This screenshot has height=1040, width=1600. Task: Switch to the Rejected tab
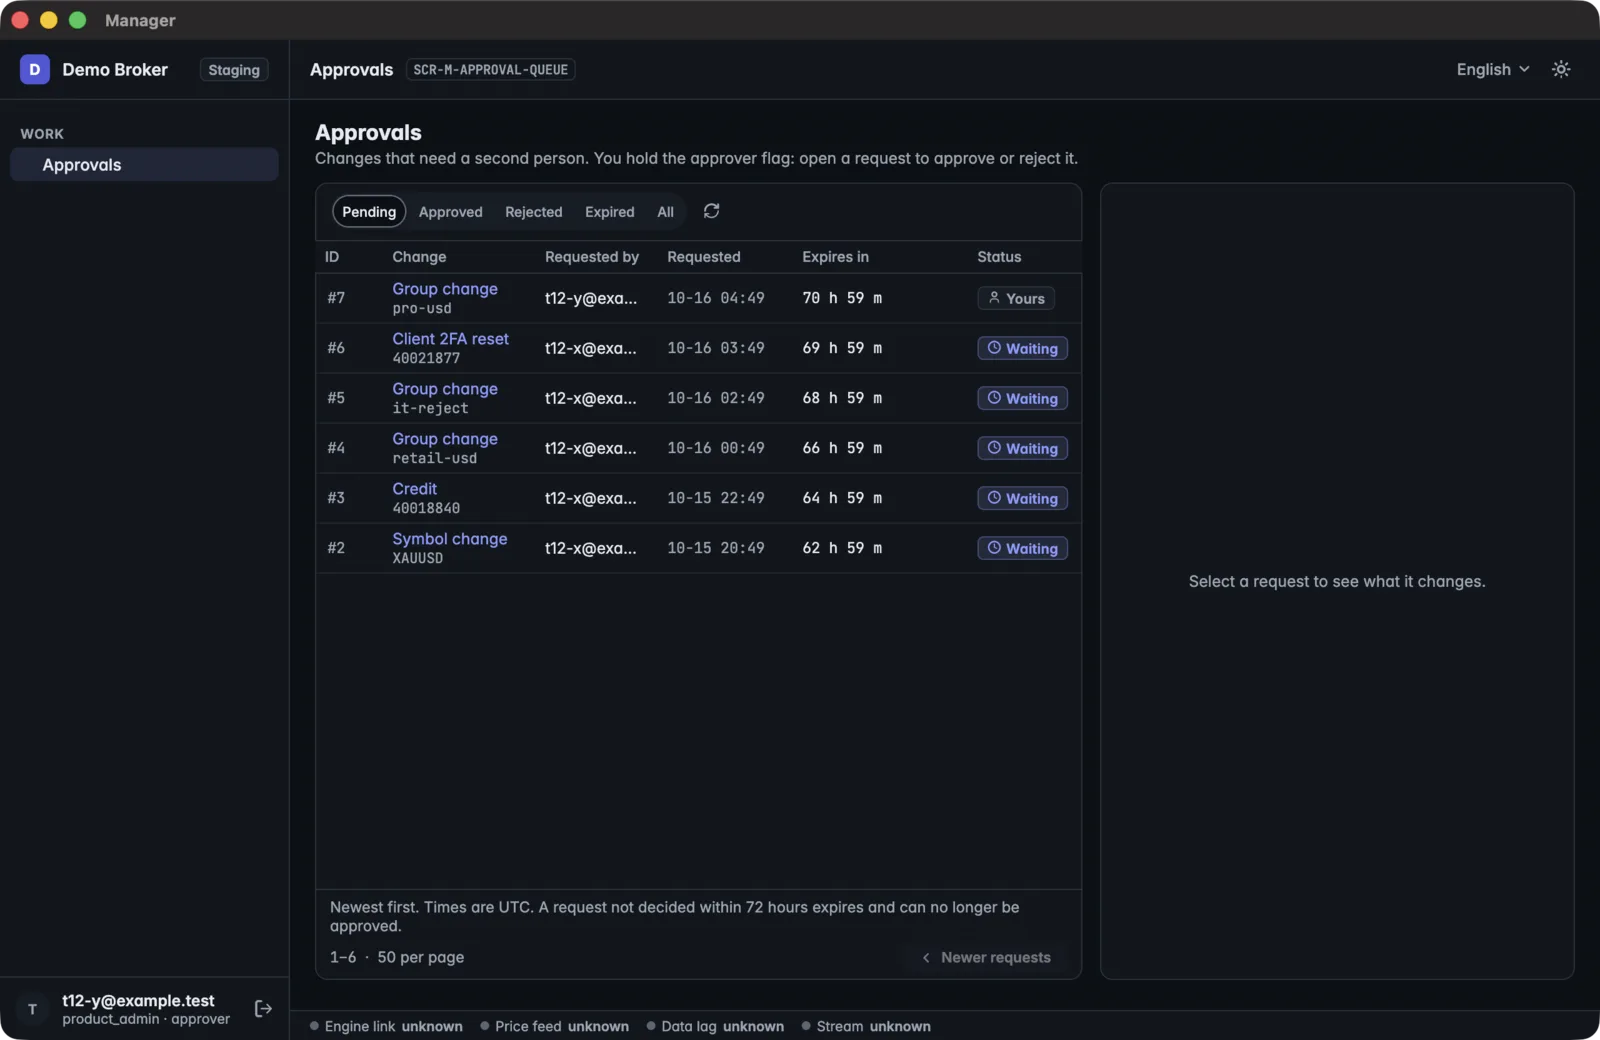click(x=533, y=212)
